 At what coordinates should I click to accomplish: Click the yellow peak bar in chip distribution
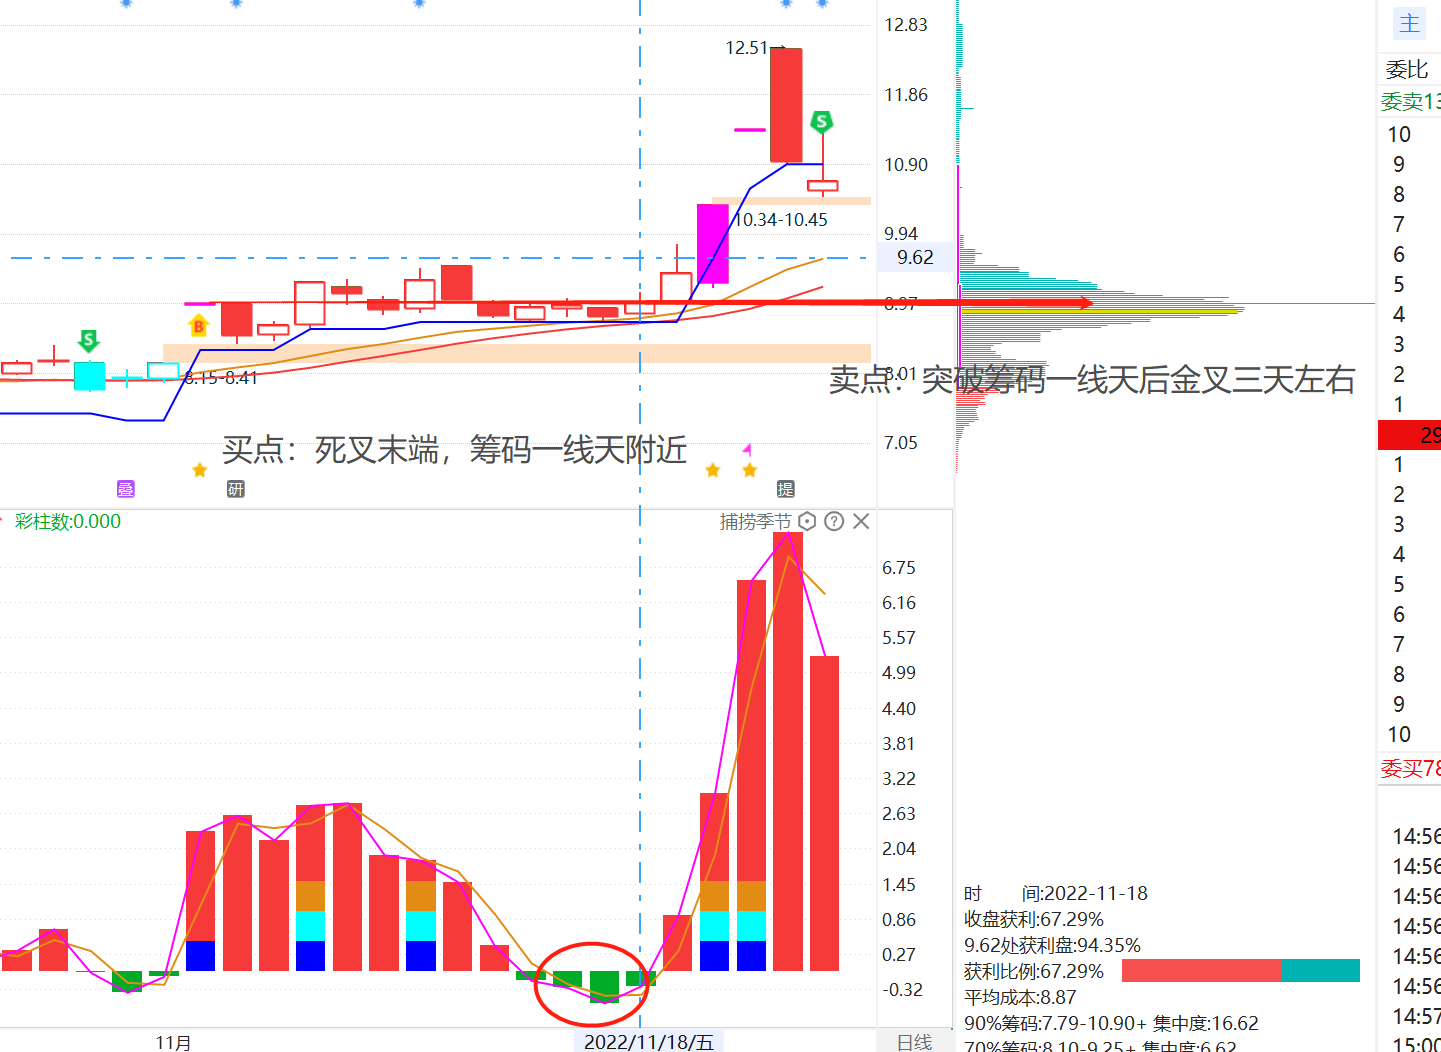(x=1100, y=312)
